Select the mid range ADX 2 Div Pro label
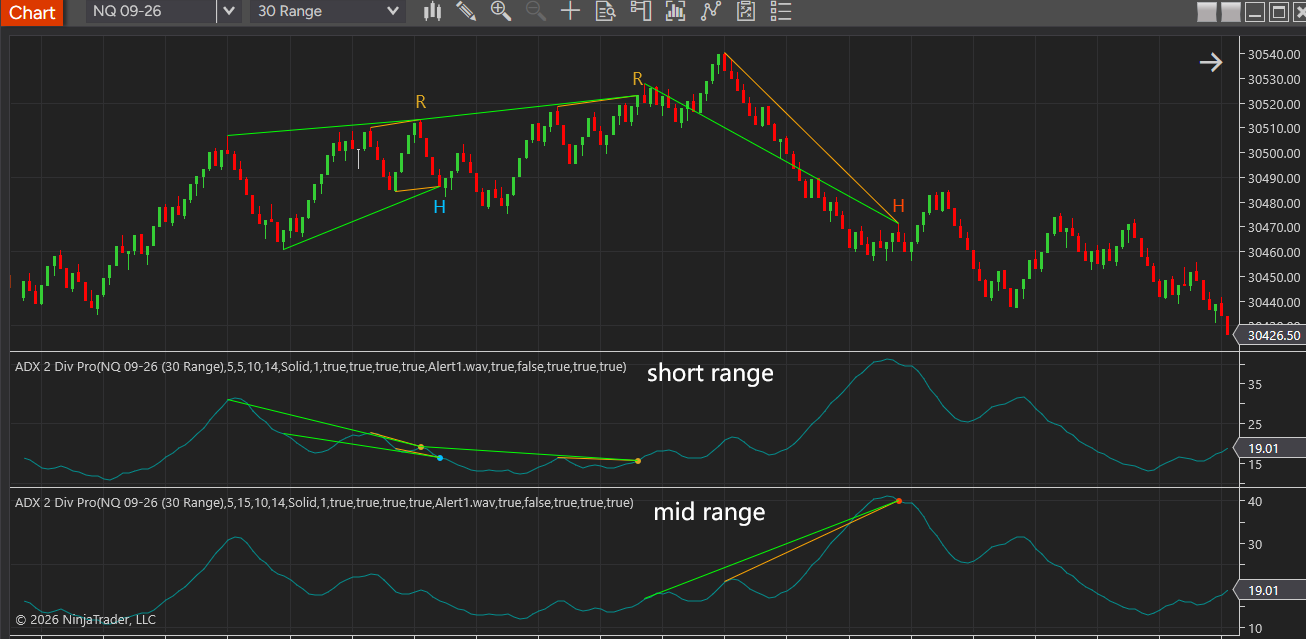The image size is (1306, 639). [x=324, y=502]
